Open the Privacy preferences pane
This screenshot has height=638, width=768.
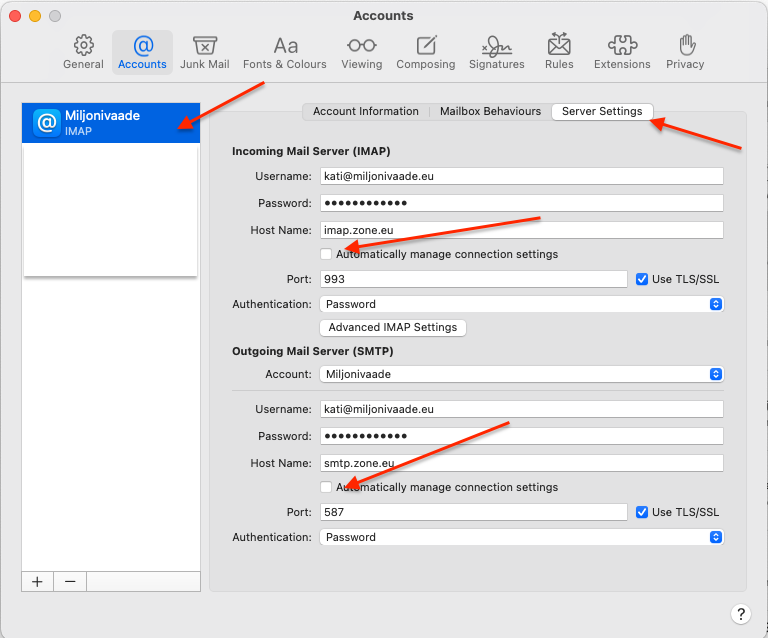[x=685, y=52]
